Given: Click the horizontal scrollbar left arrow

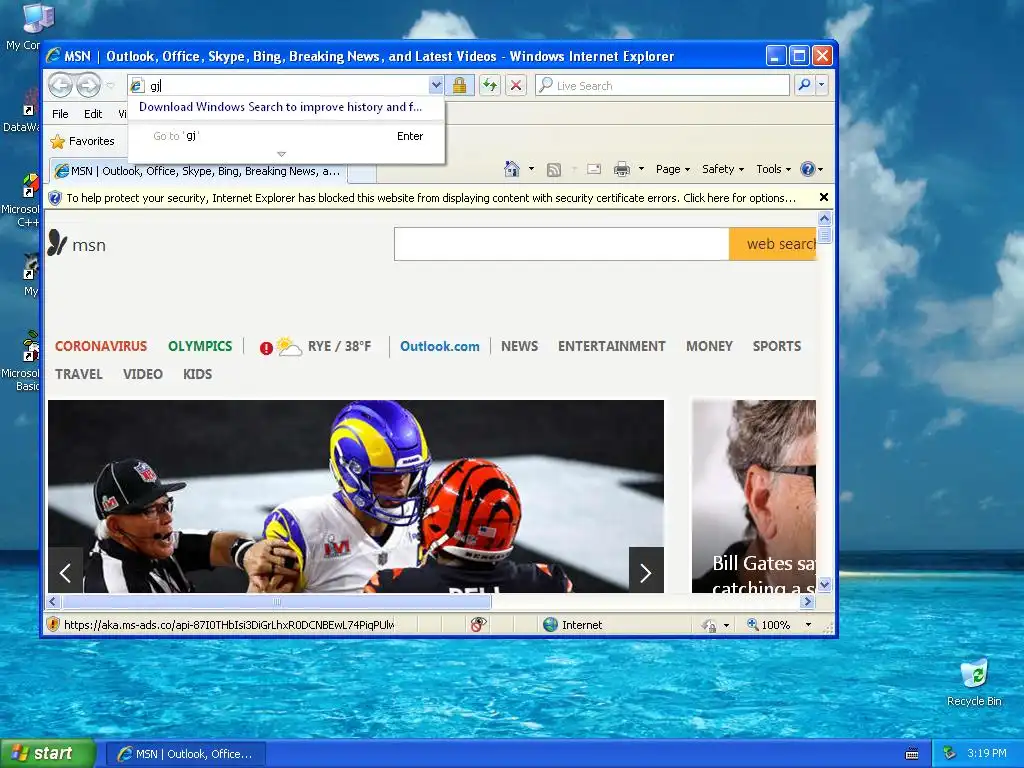Looking at the screenshot, I should point(54,601).
